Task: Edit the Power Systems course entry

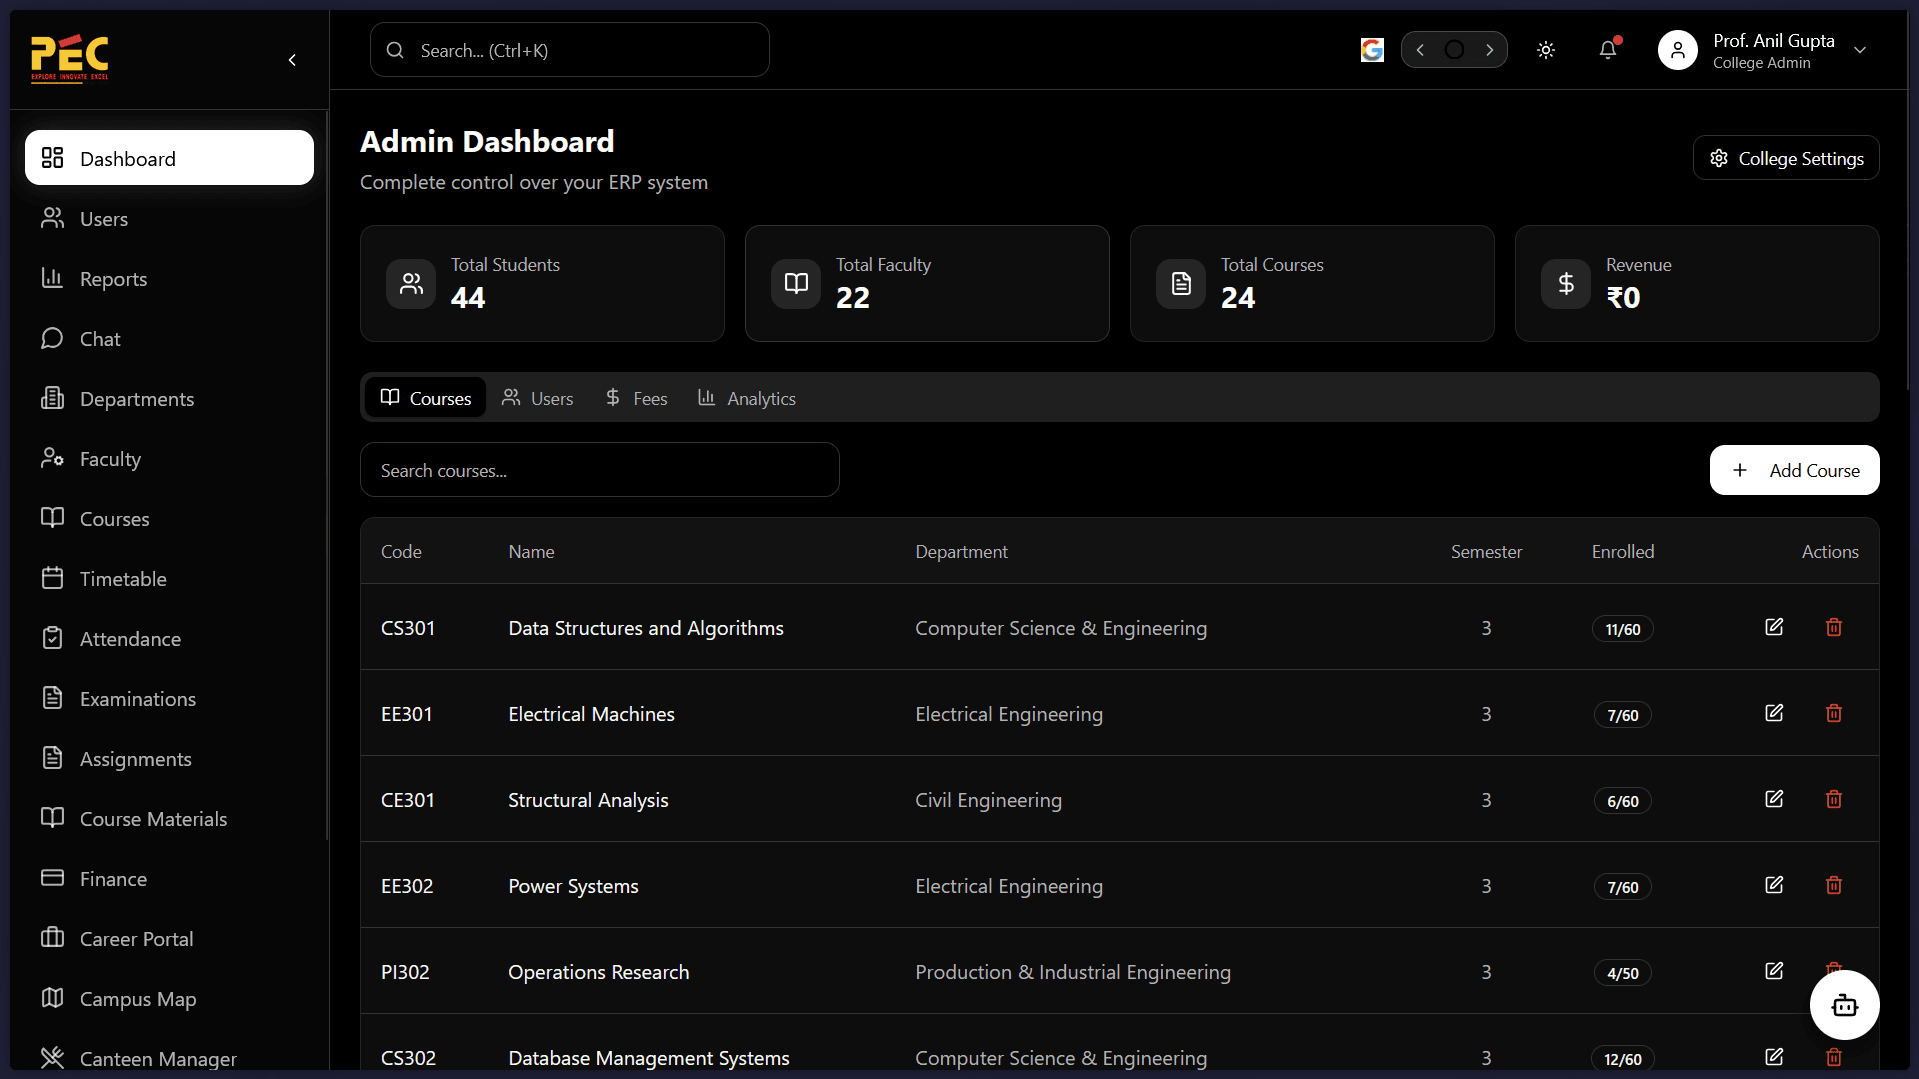Action: click(x=1774, y=884)
